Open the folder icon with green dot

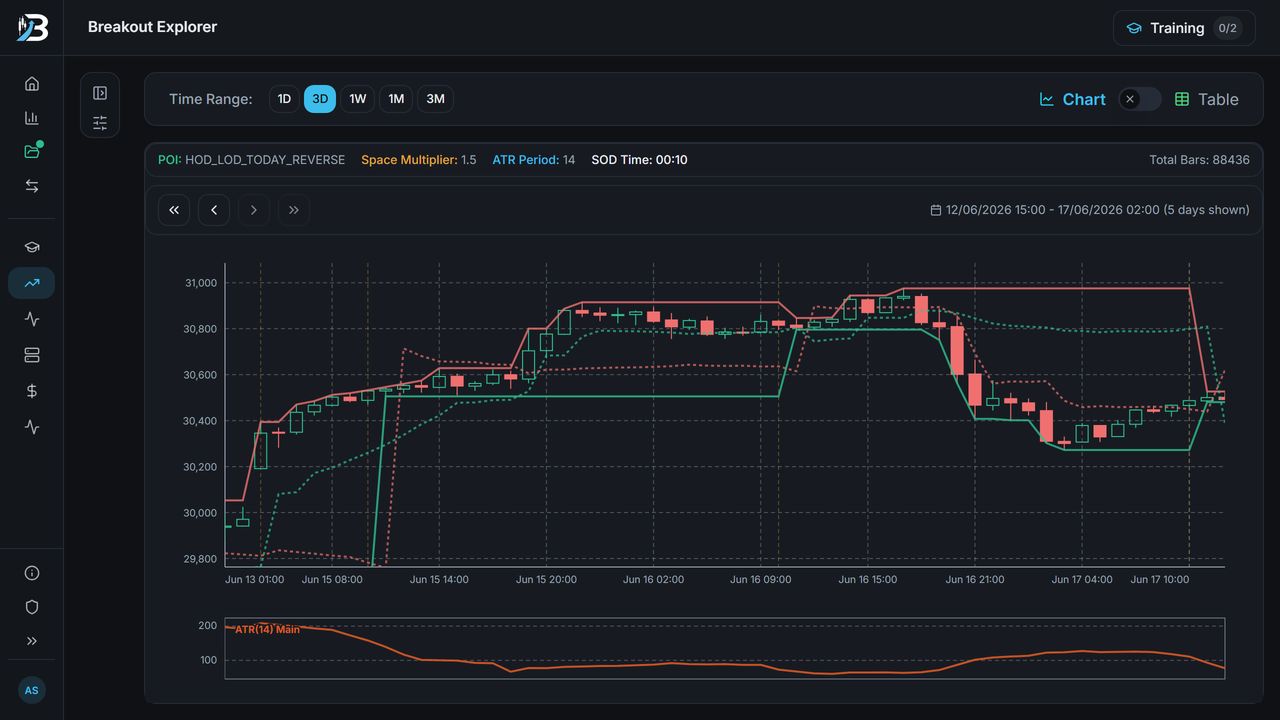(x=32, y=152)
